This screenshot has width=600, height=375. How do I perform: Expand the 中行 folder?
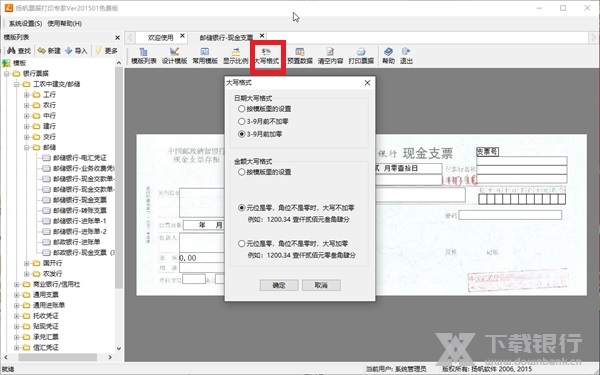click(x=26, y=116)
